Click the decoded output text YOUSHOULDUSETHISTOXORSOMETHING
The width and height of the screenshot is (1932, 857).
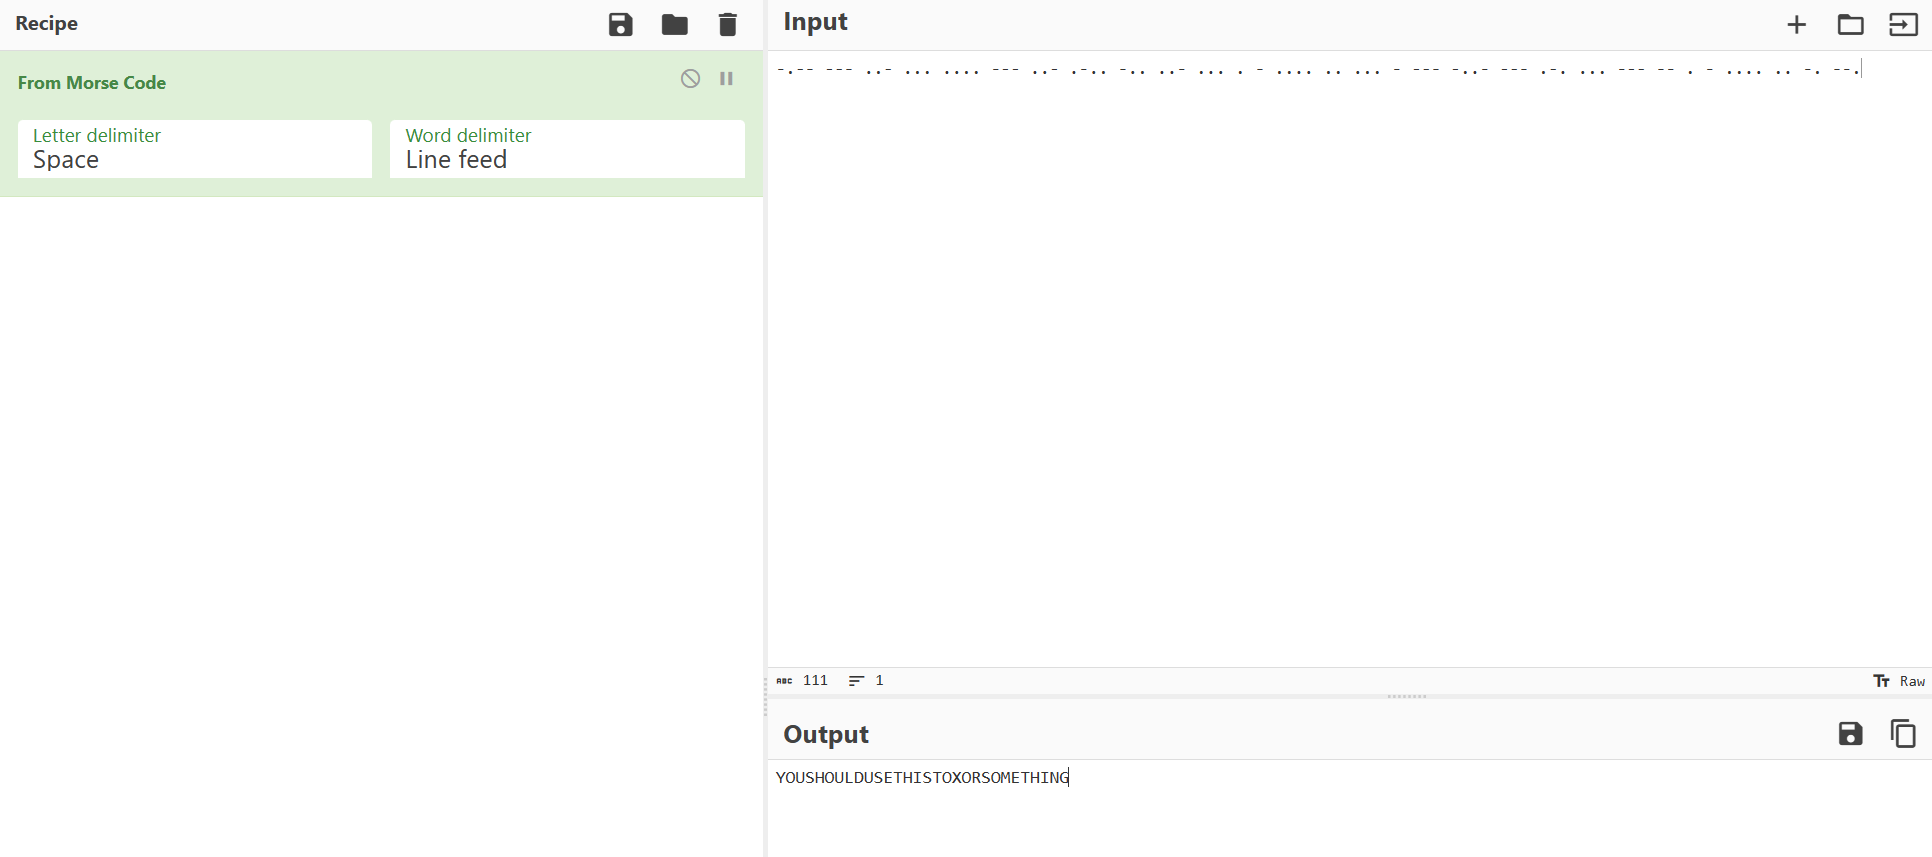[x=922, y=778]
